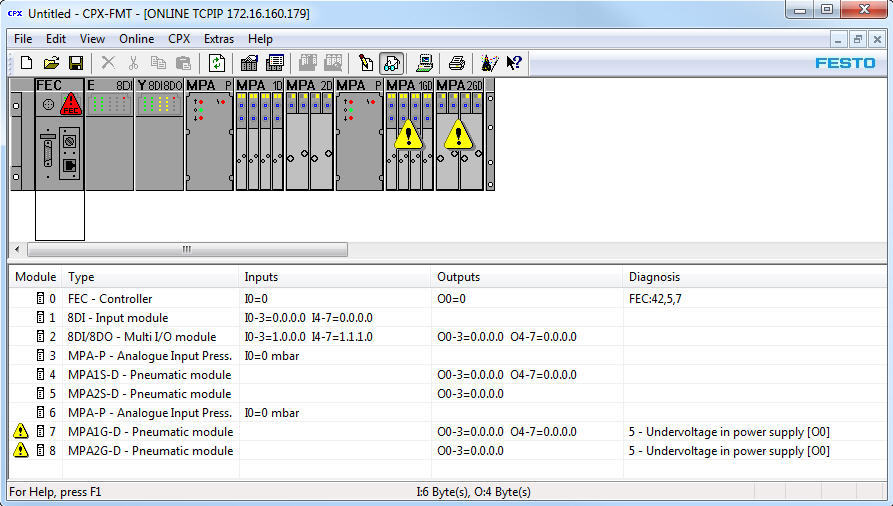Minimize the inner document window
The width and height of the screenshot is (893, 506).
click(x=838, y=39)
